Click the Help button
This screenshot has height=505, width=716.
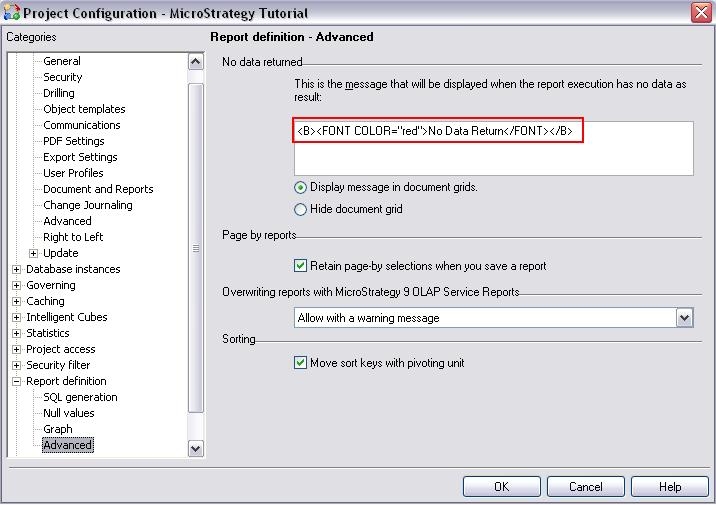click(x=670, y=487)
